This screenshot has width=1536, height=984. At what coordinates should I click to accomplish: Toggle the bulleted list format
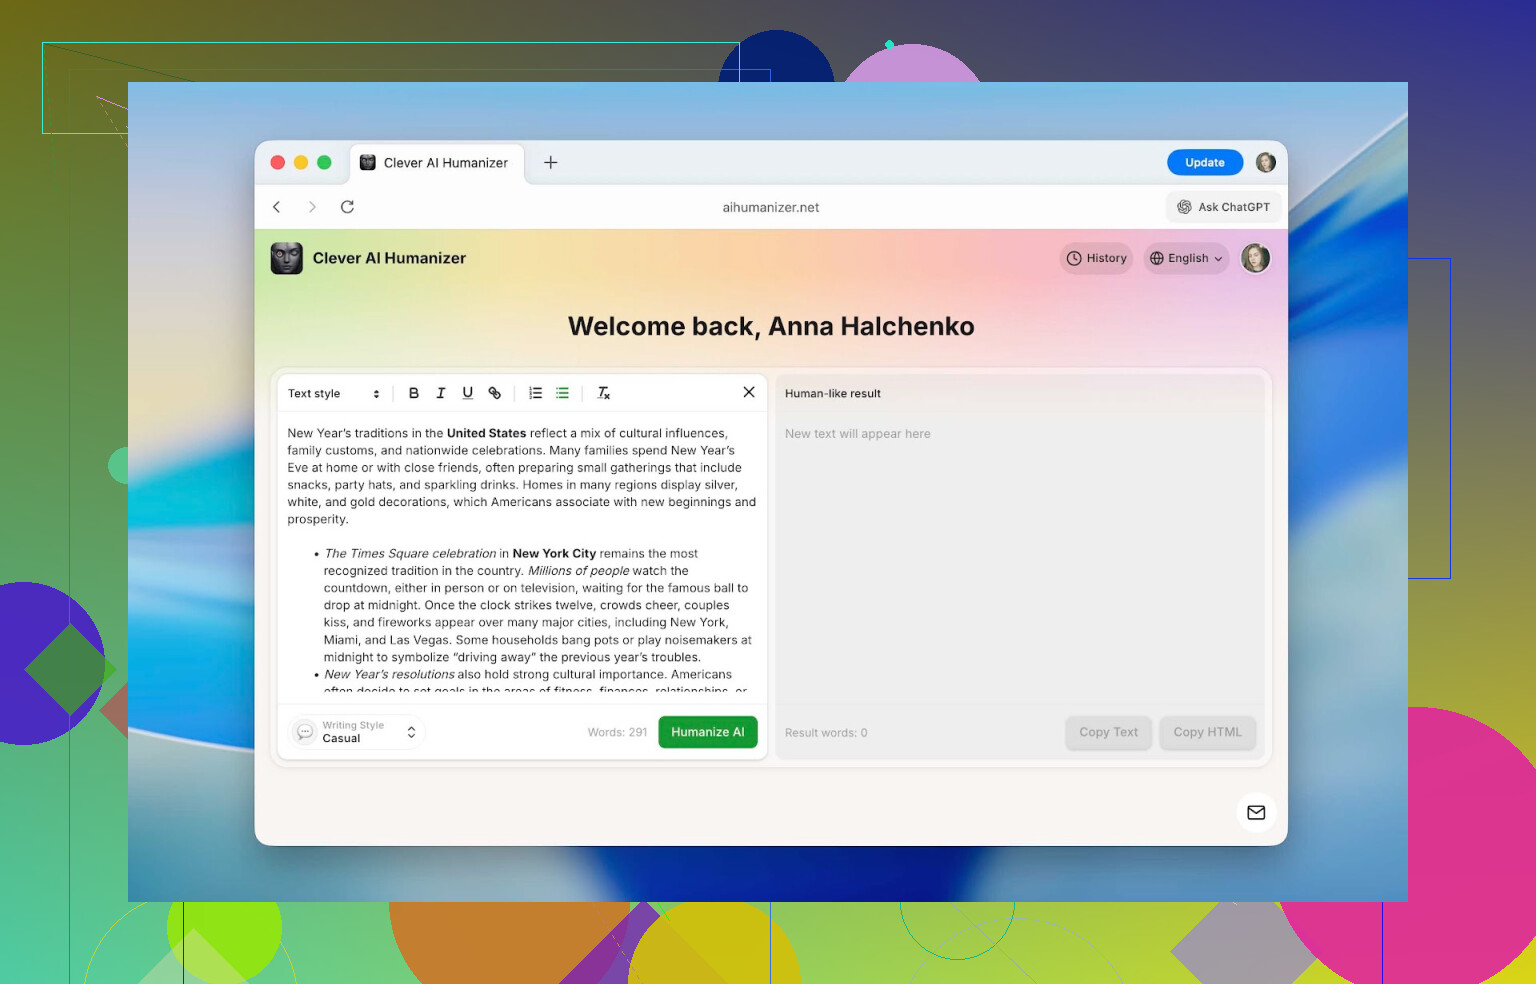point(563,393)
